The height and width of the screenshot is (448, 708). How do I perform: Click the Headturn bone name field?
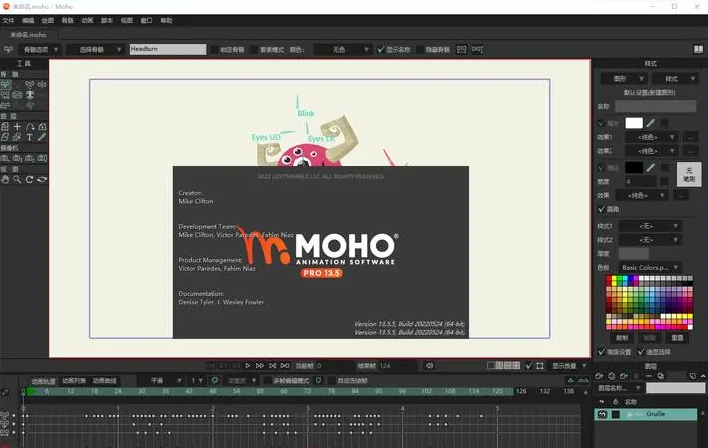[167, 49]
